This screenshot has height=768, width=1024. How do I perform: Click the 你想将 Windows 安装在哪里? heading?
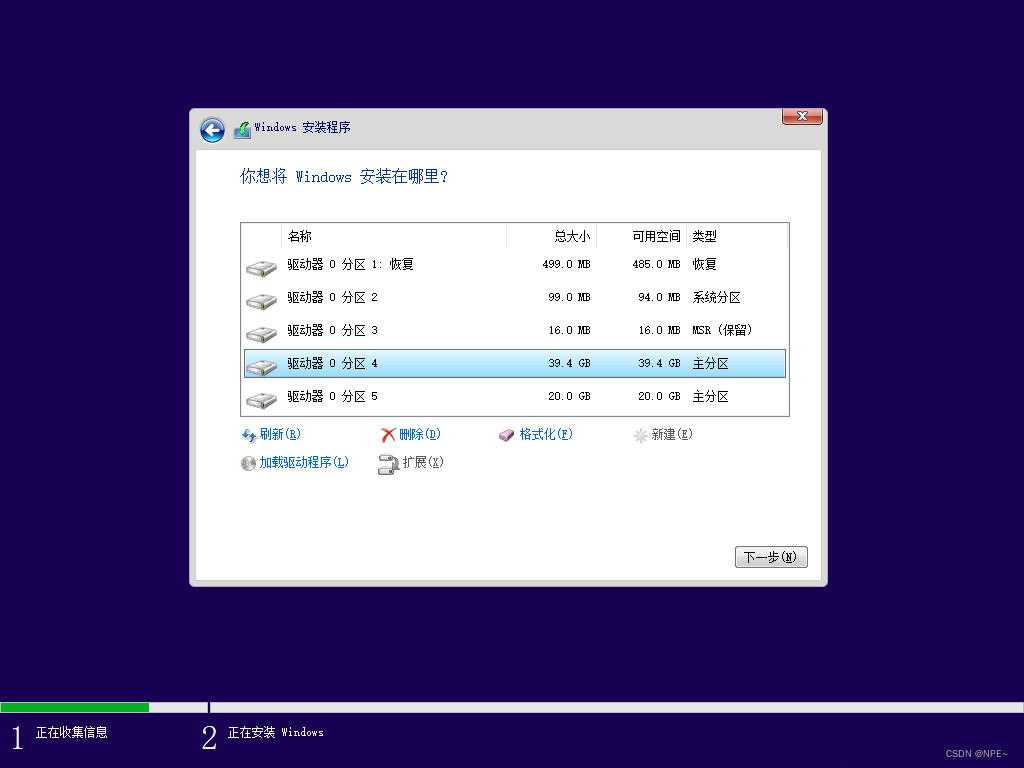(x=344, y=176)
